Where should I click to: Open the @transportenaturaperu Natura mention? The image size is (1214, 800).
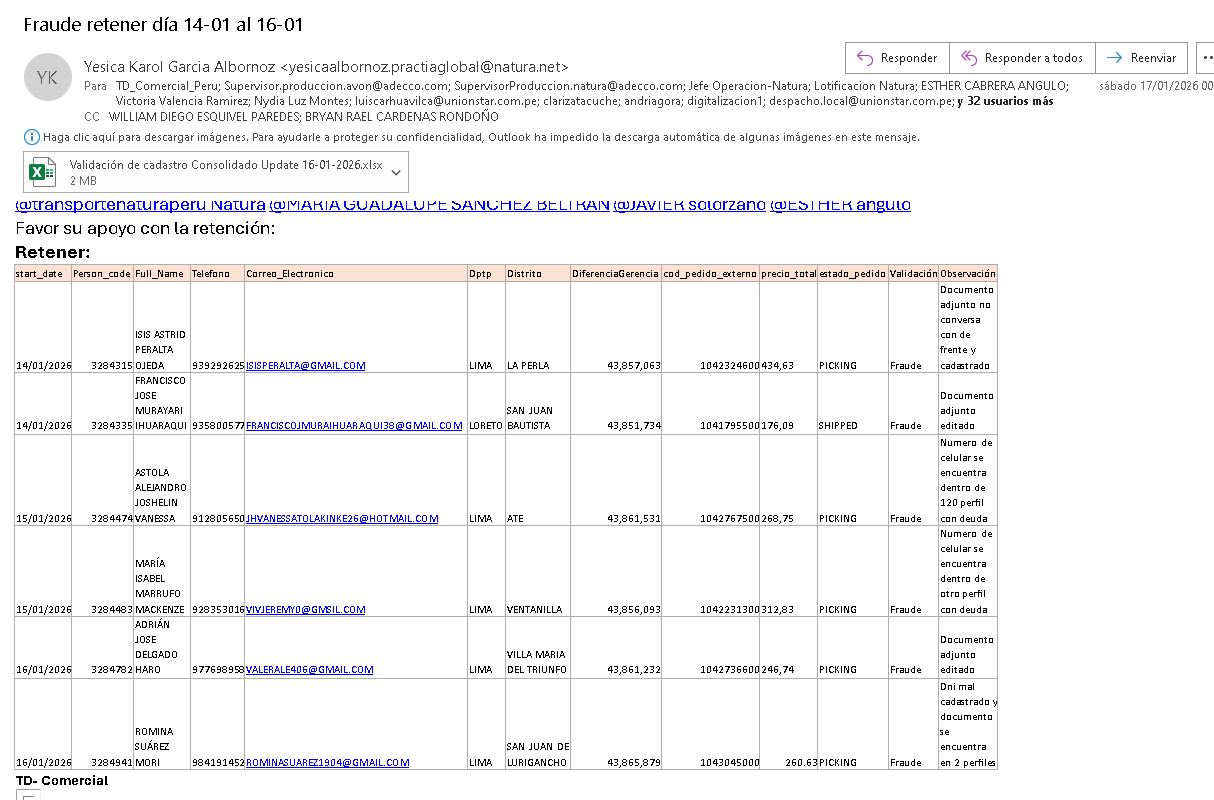point(140,205)
